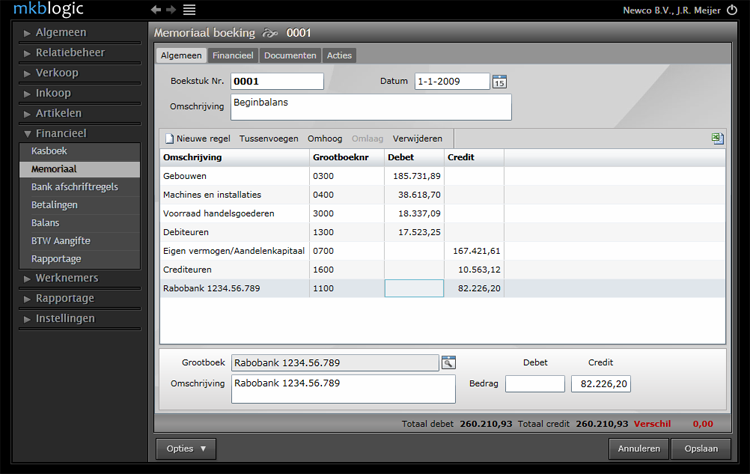Select Kasboek in the sidebar

coord(50,150)
